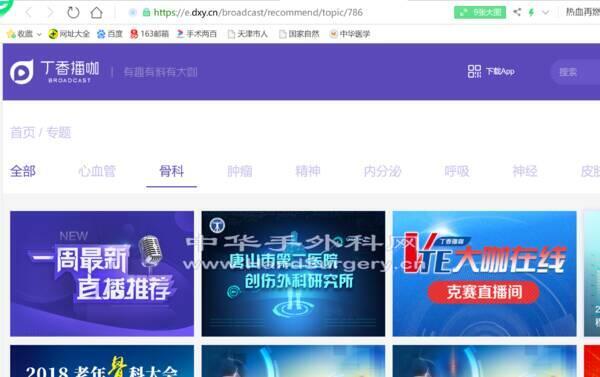Viewport: 600px width, 377px height.
Task: Open the 163邮箱 bookmark
Action: click(x=149, y=34)
